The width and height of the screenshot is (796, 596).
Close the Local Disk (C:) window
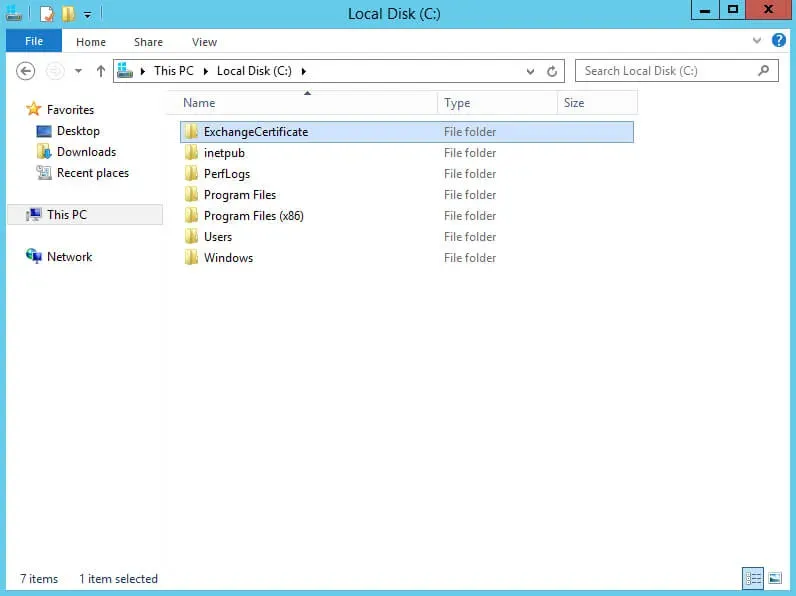tap(768, 10)
